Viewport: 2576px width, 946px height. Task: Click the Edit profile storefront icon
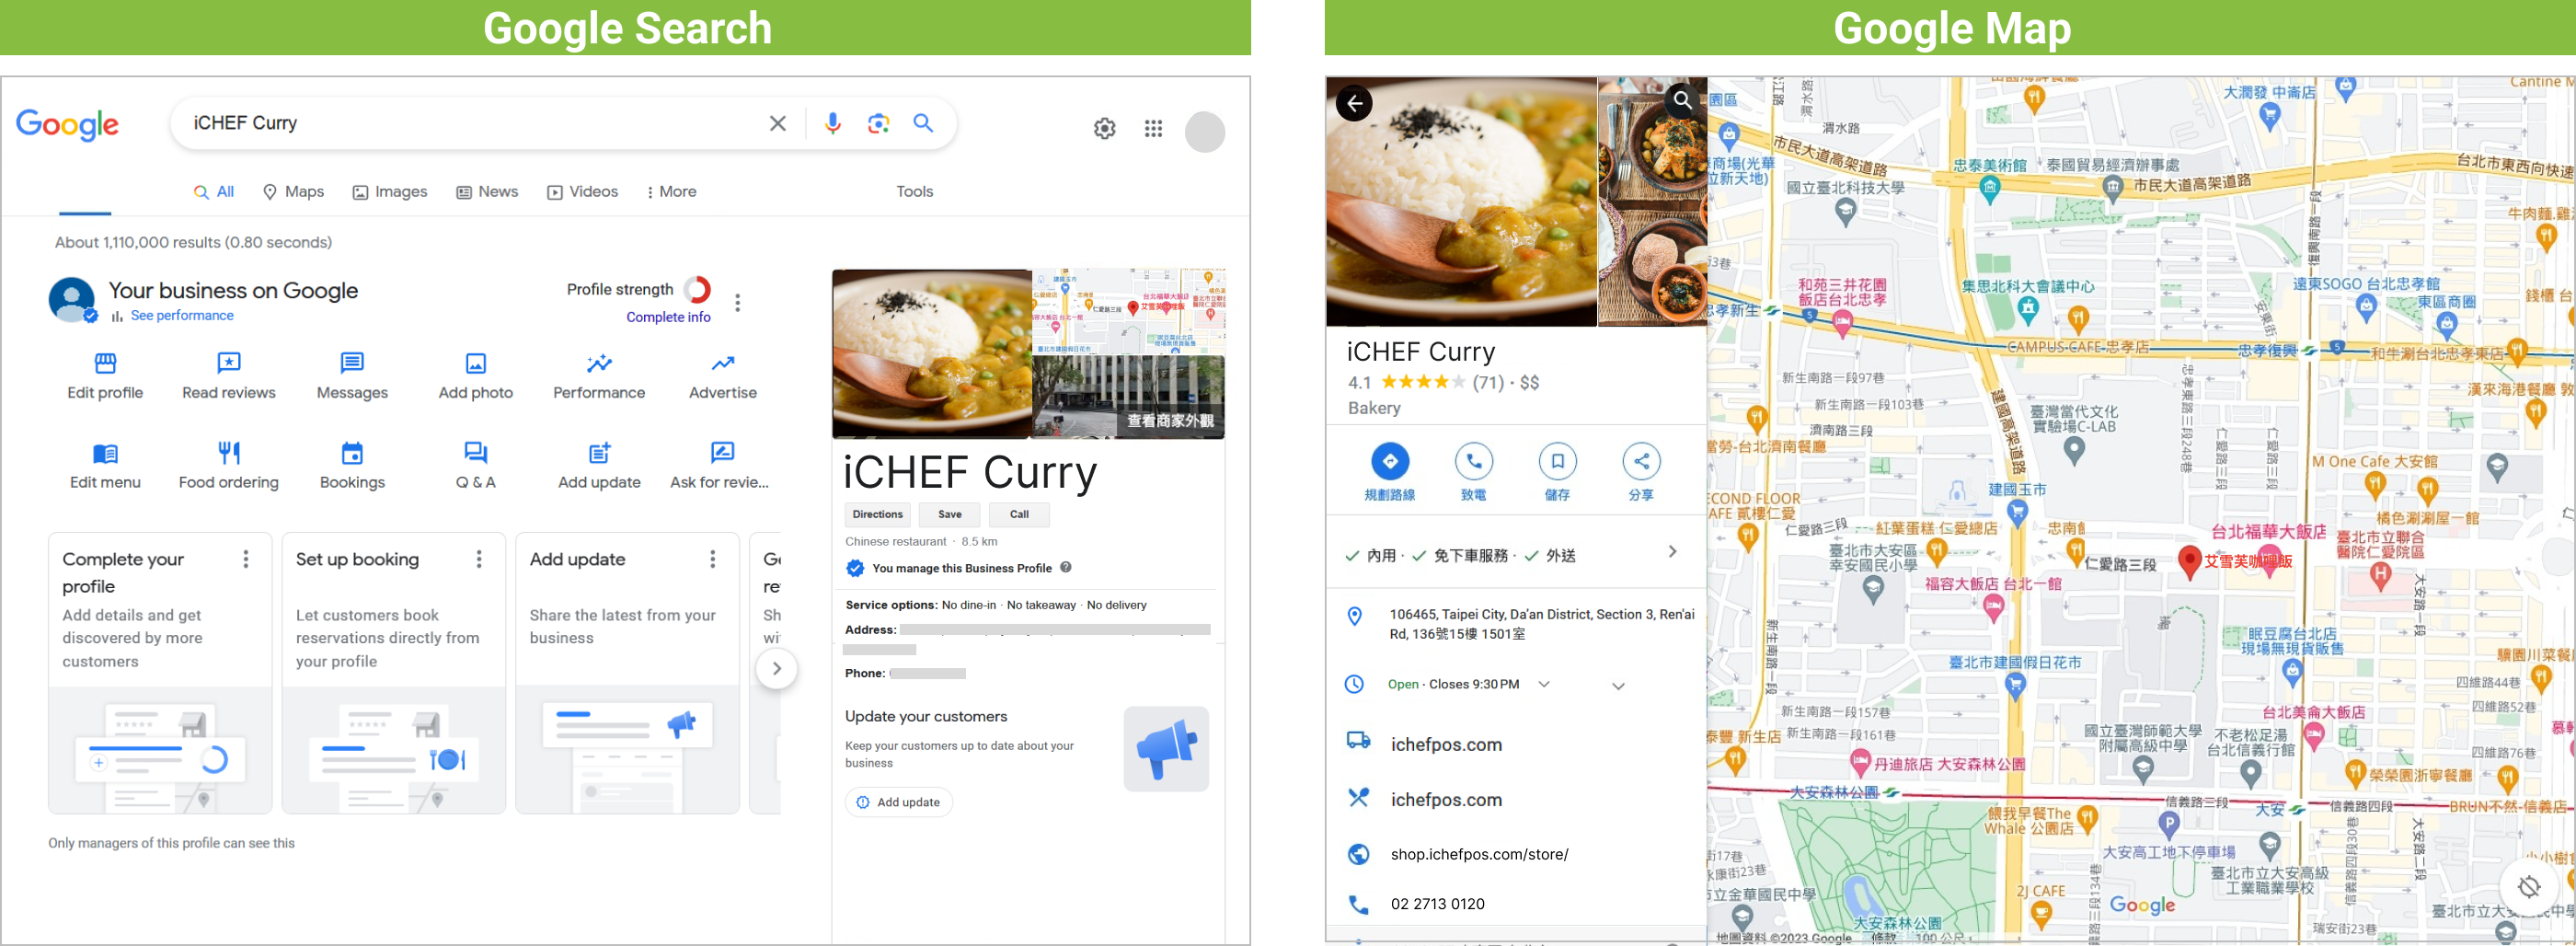[105, 363]
